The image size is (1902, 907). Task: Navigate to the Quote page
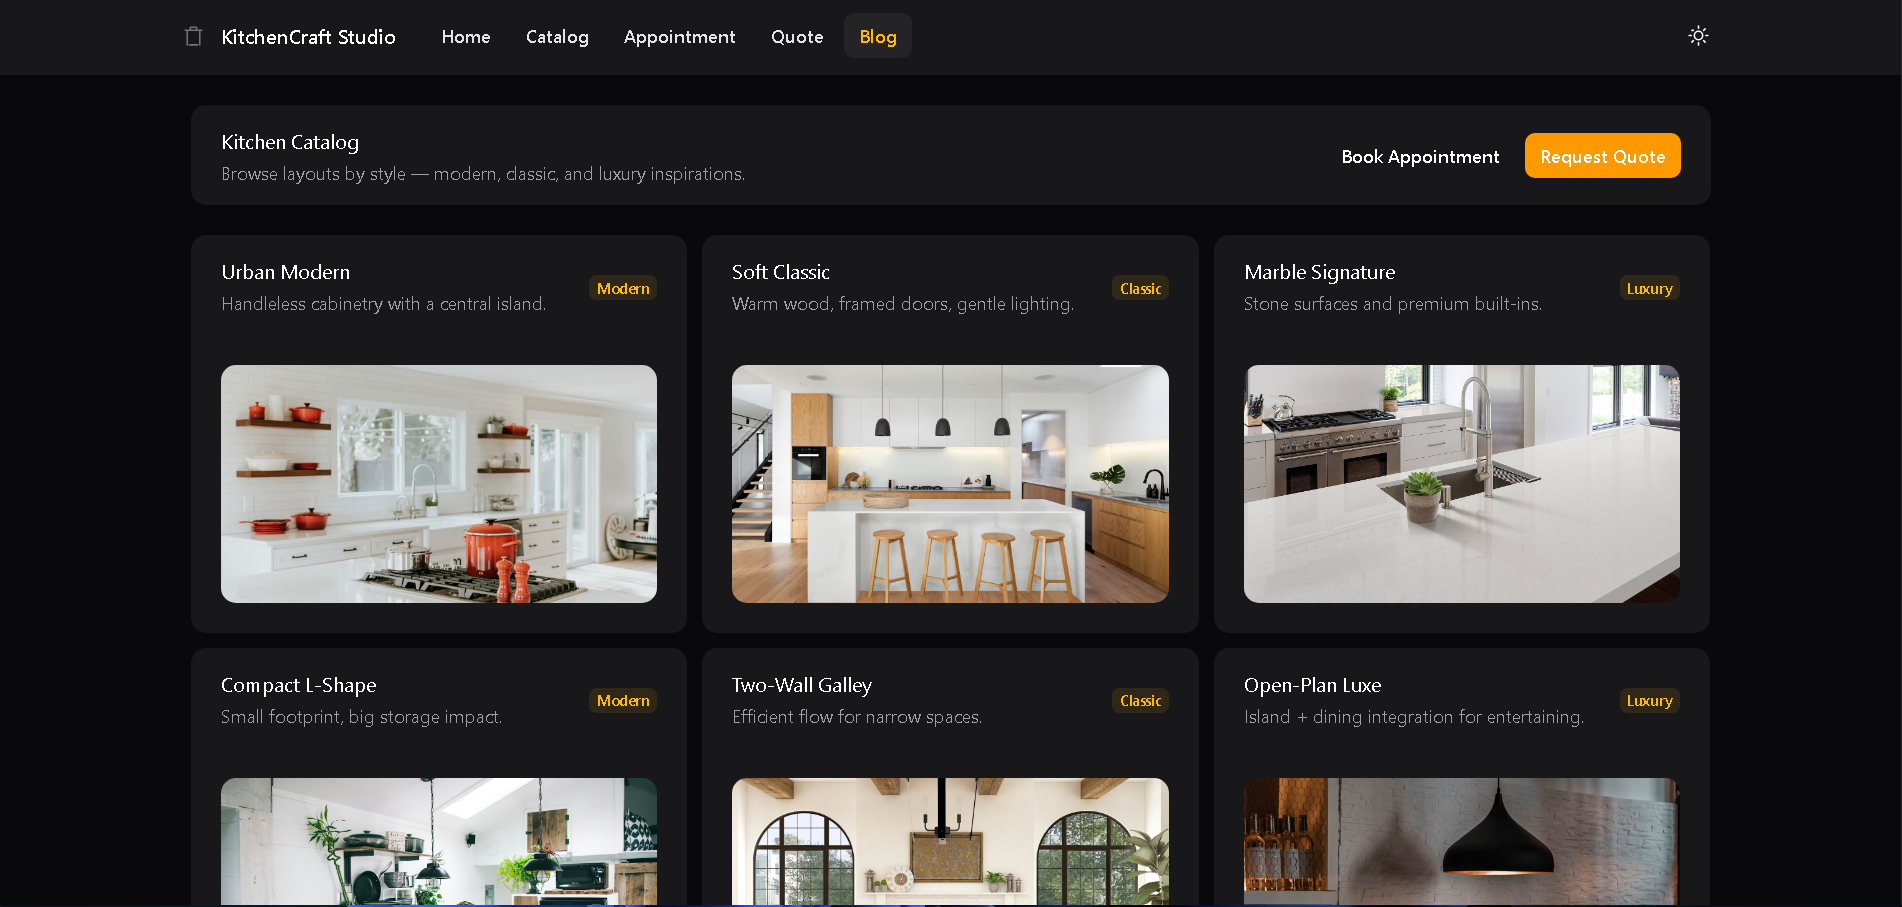pyautogui.click(x=797, y=37)
